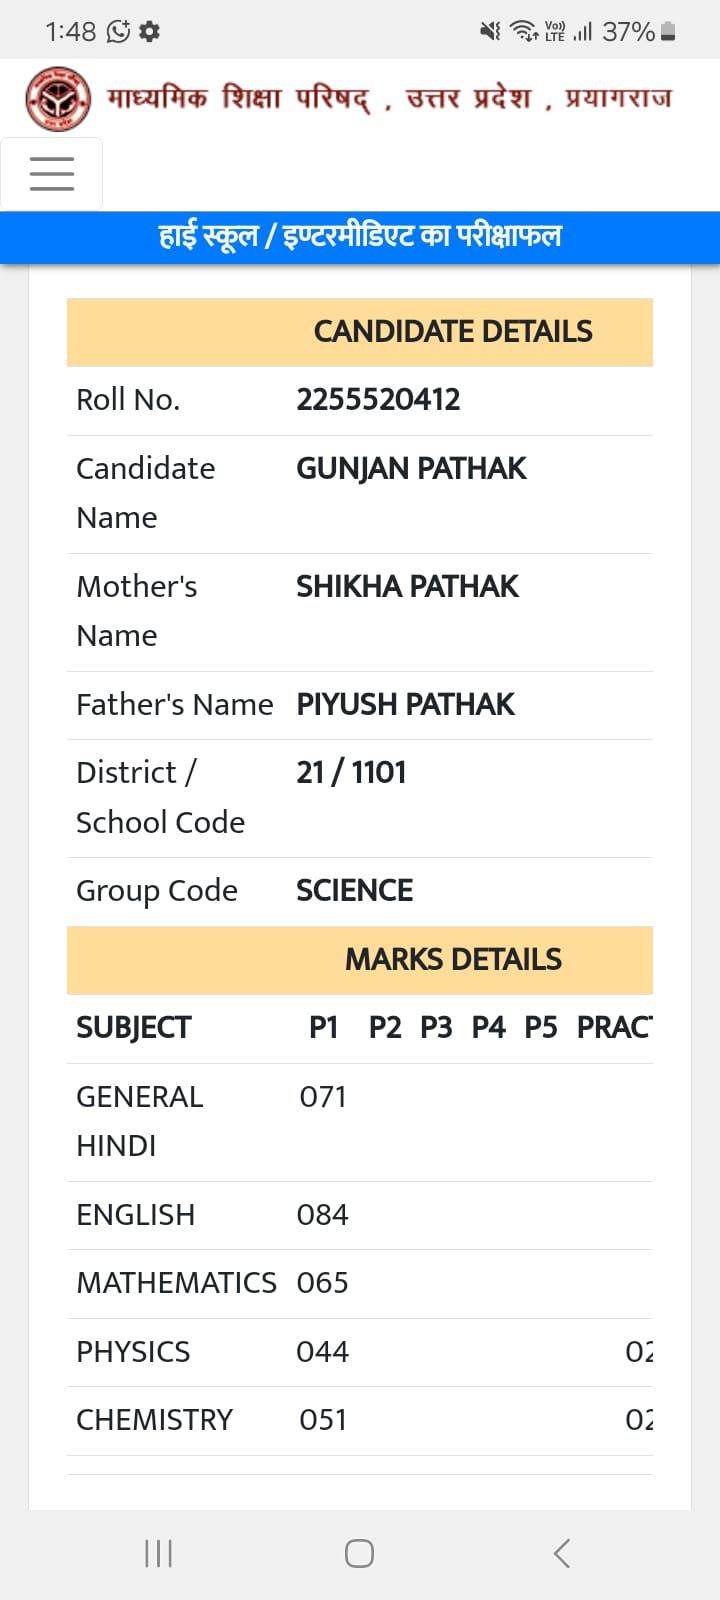Select the MATHEMATICS marks row

[360, 1284]
